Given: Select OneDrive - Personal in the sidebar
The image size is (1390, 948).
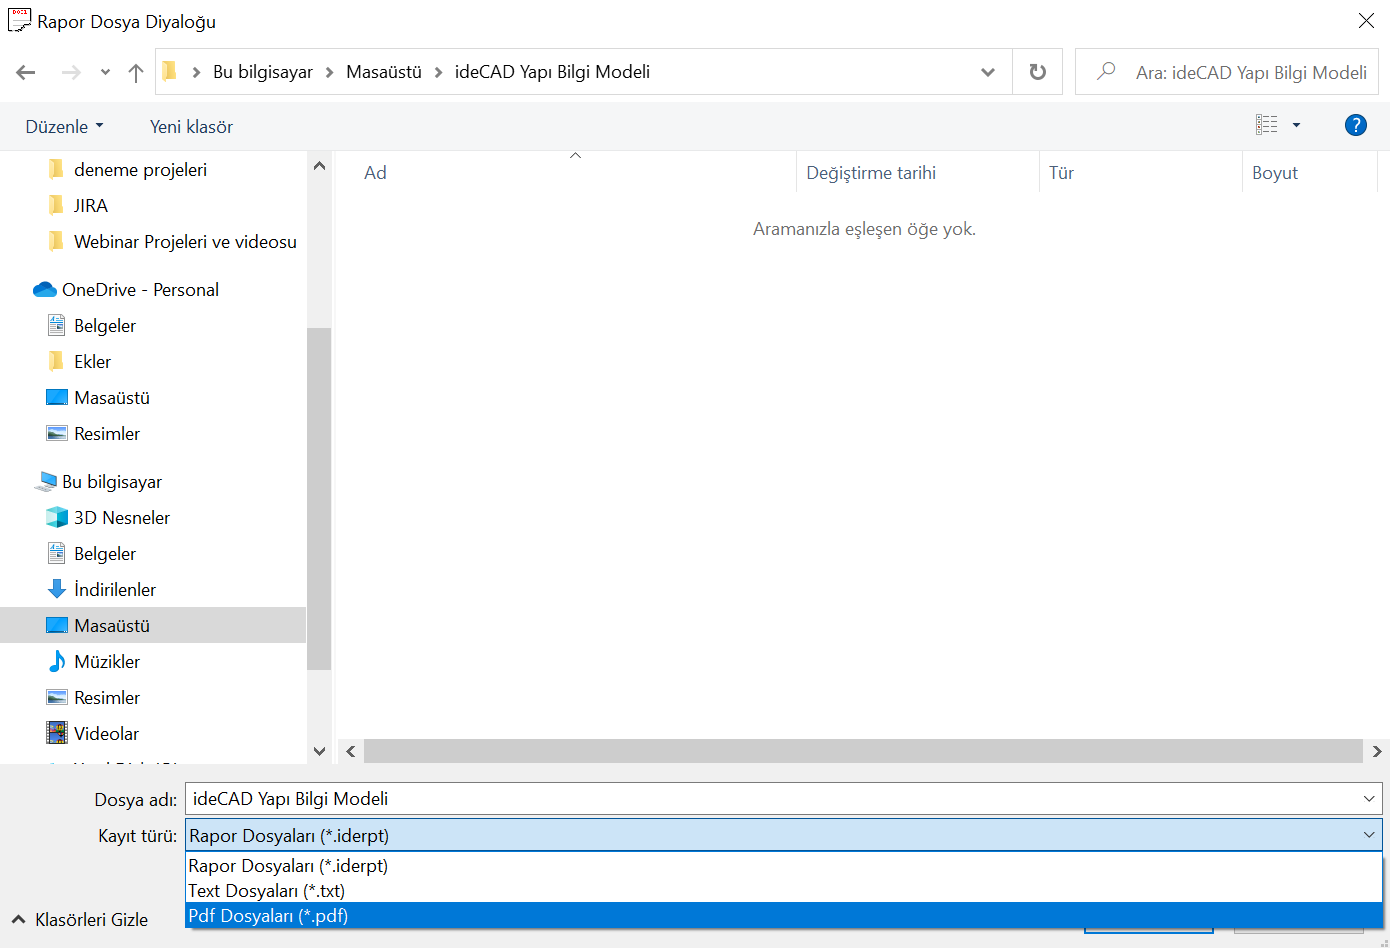Looking at the screenshot, I should 139,290.
